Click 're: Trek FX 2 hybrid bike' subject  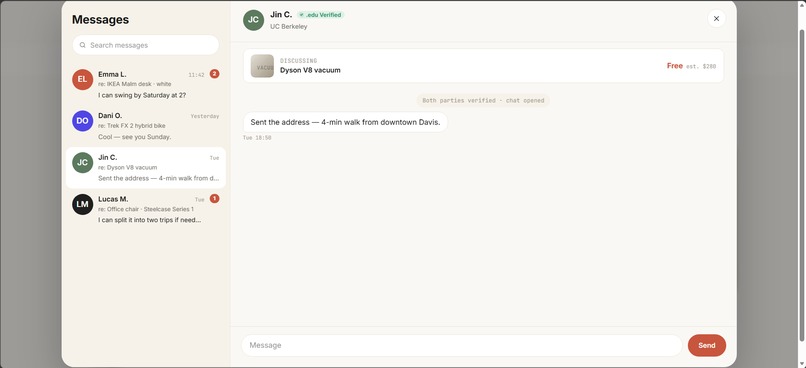pyautogui.click(x=132, y=126)
